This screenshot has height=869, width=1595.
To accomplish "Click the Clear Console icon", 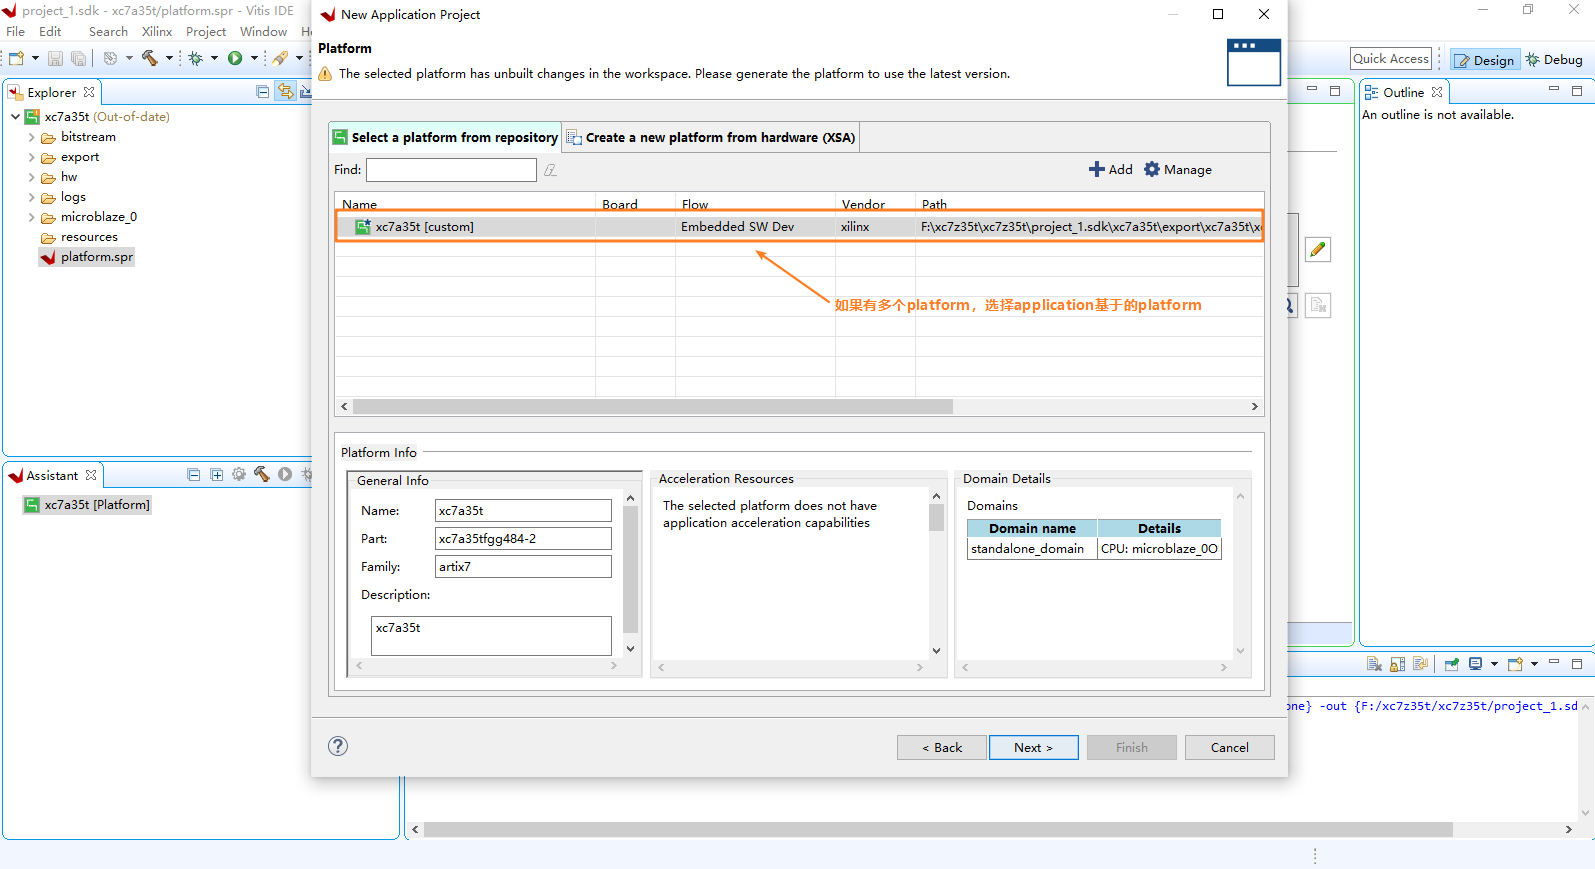I will (1374, 664).
